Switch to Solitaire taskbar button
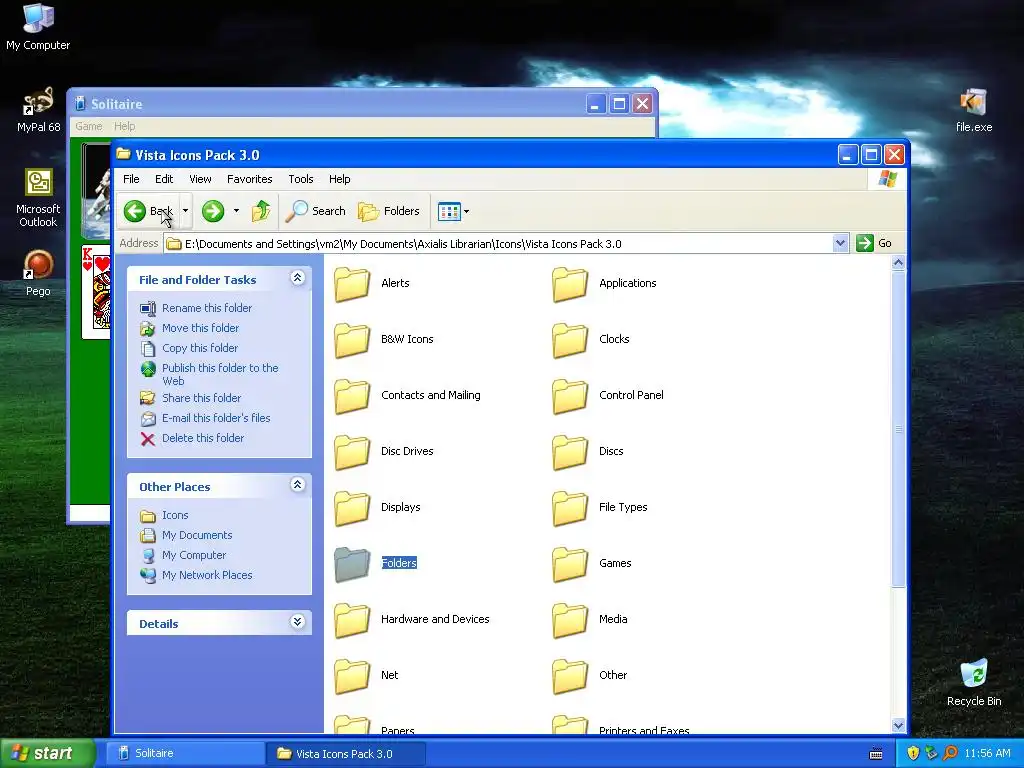Viewport: 1024px width, 768px height. pos(185,753)
